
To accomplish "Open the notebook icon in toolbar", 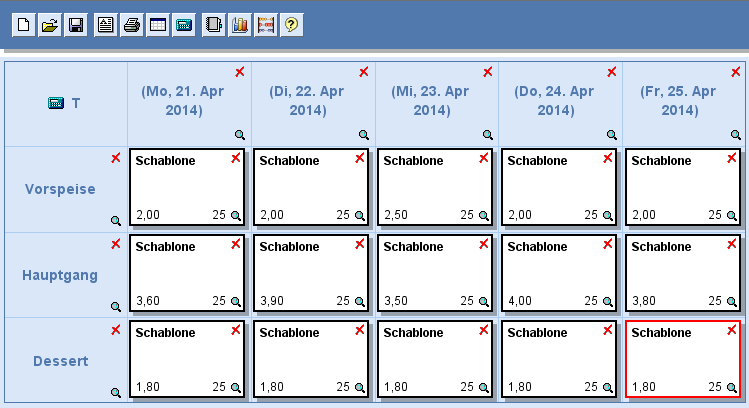I will coord(214,25).
